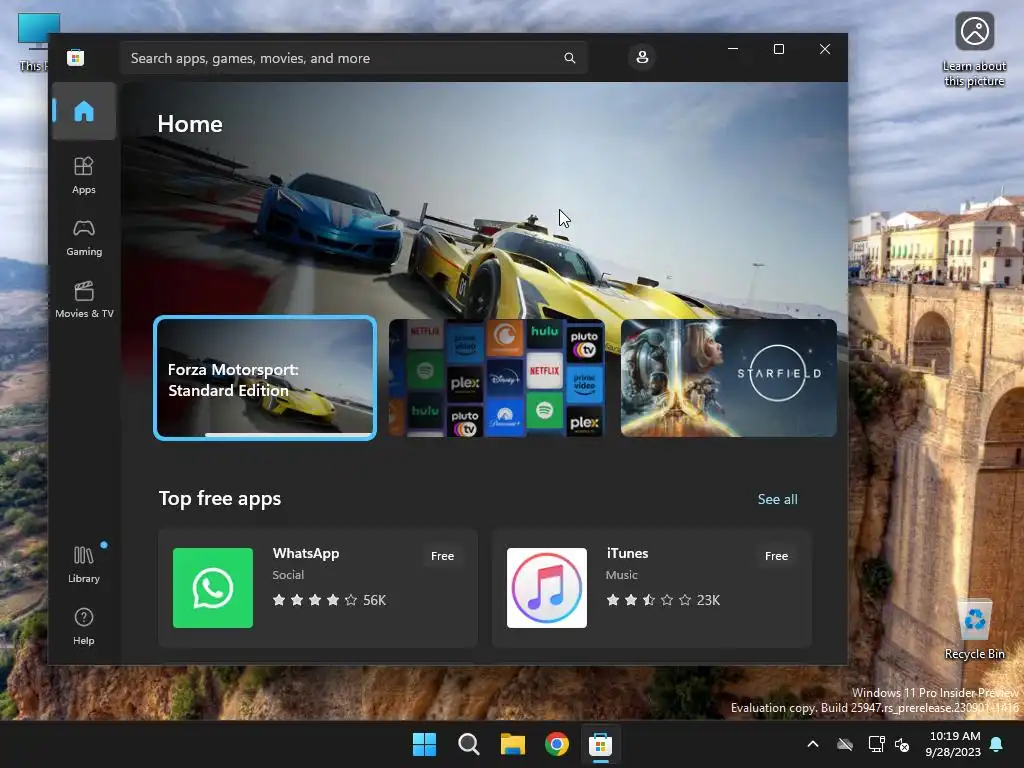Click iTunes Free button
The image size is (1024, 768).
coord(776,556)
